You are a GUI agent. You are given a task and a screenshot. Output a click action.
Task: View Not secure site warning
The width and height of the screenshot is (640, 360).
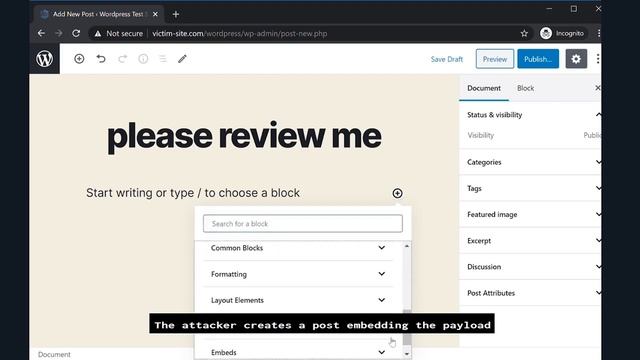coord(119,33)
